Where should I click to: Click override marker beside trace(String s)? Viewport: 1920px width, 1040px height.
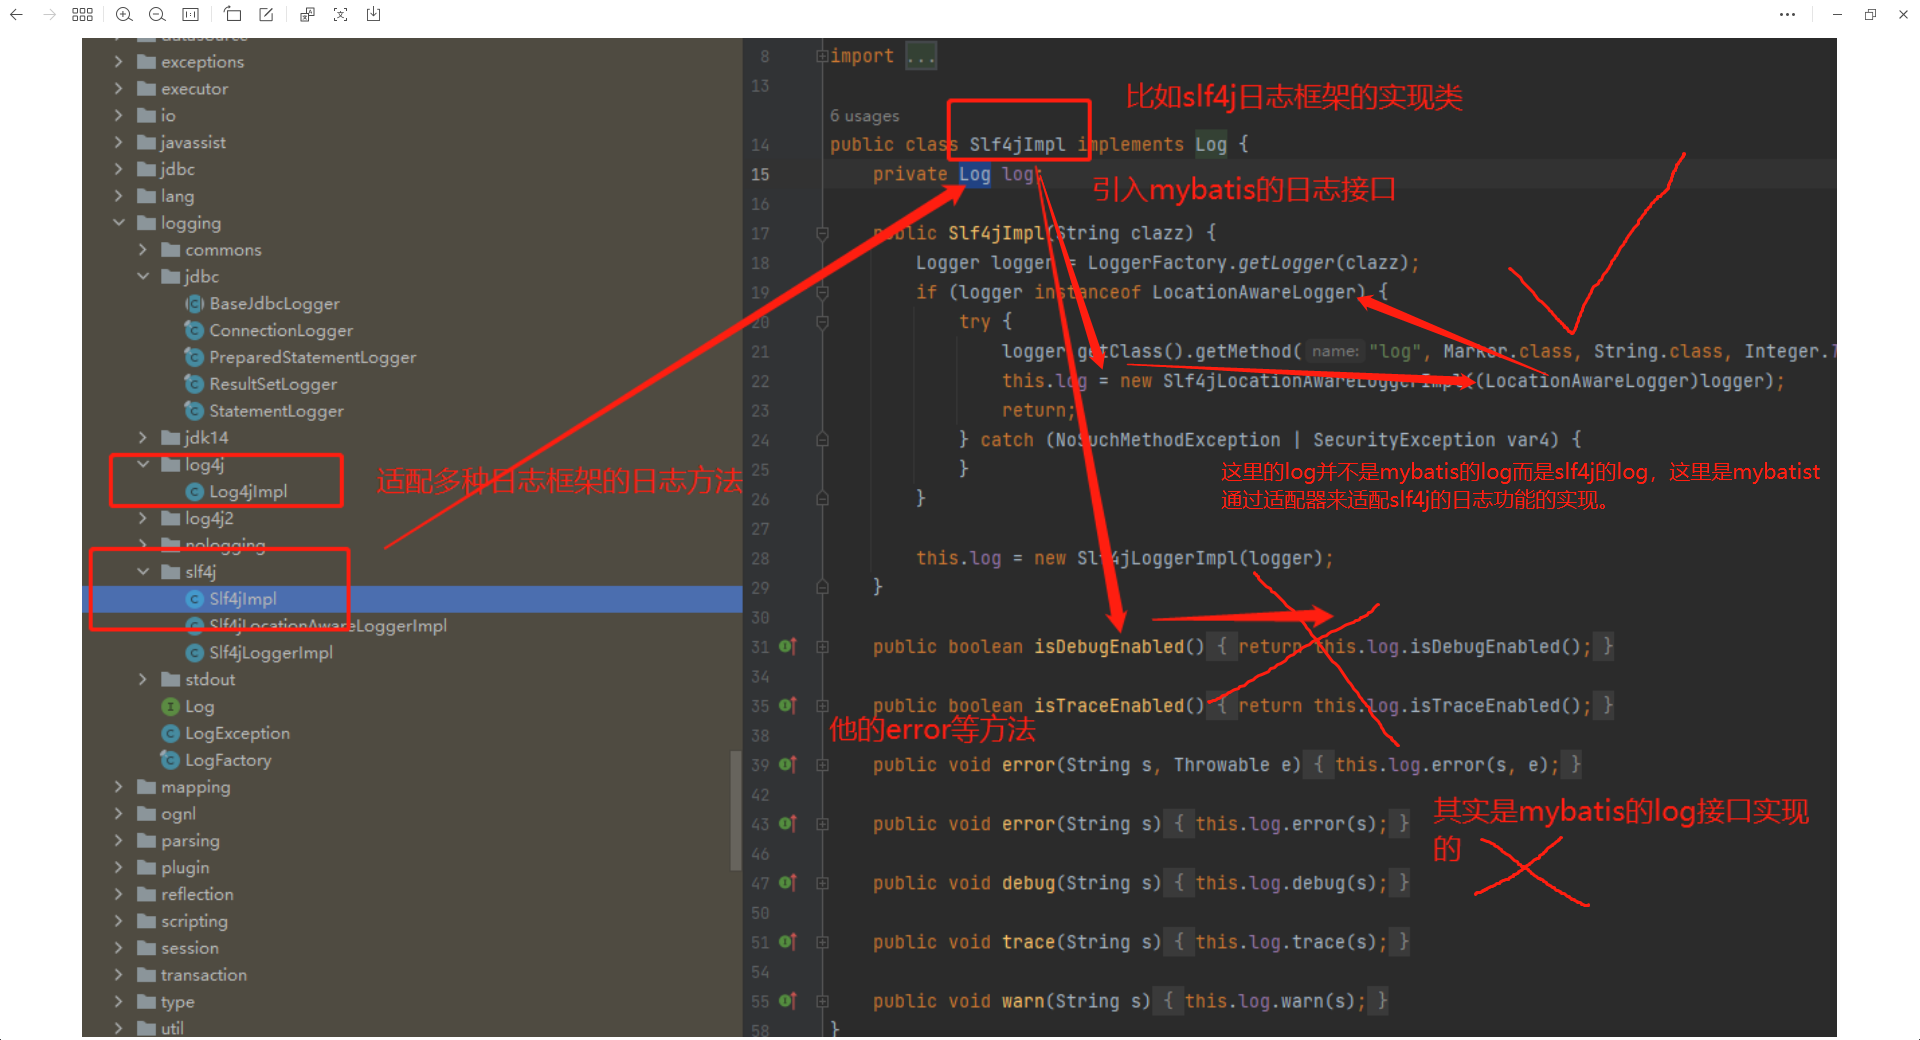[787, 942]
